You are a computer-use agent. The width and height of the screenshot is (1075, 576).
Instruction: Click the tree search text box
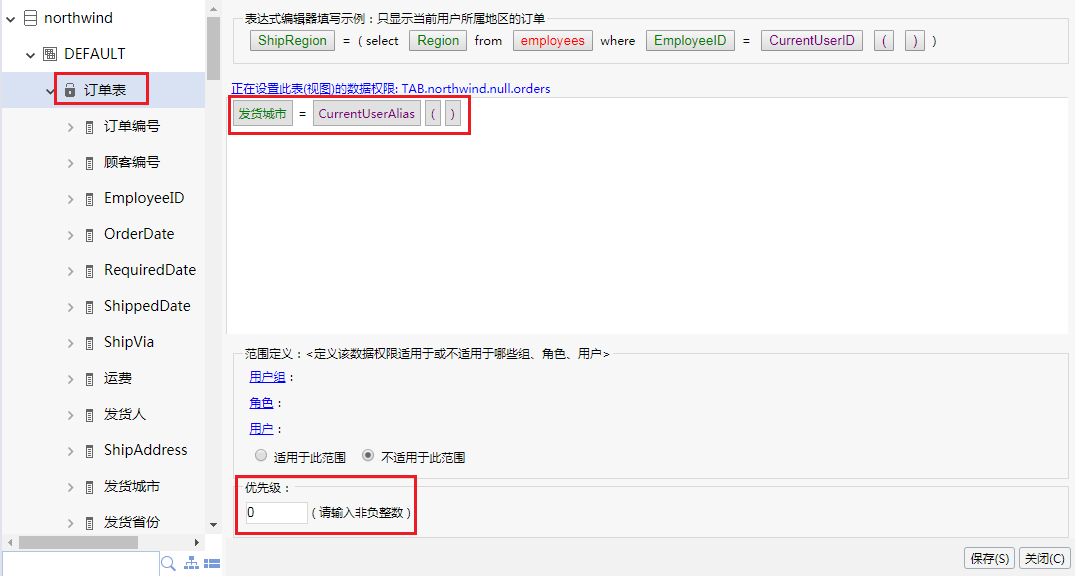pos(80,563)
